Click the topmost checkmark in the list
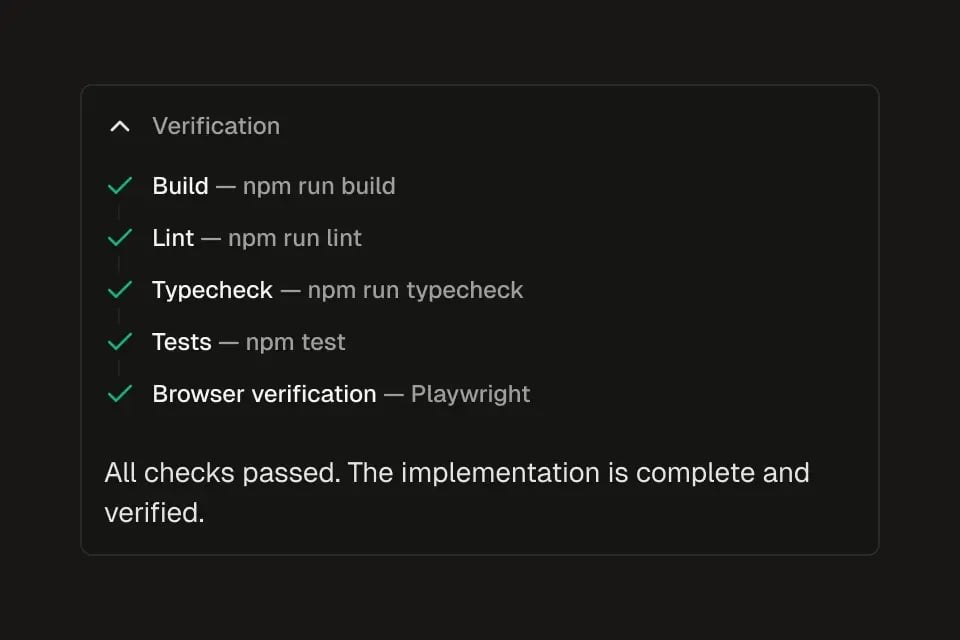The height and width of the screenshot is (640, 960). click(119, 185)
